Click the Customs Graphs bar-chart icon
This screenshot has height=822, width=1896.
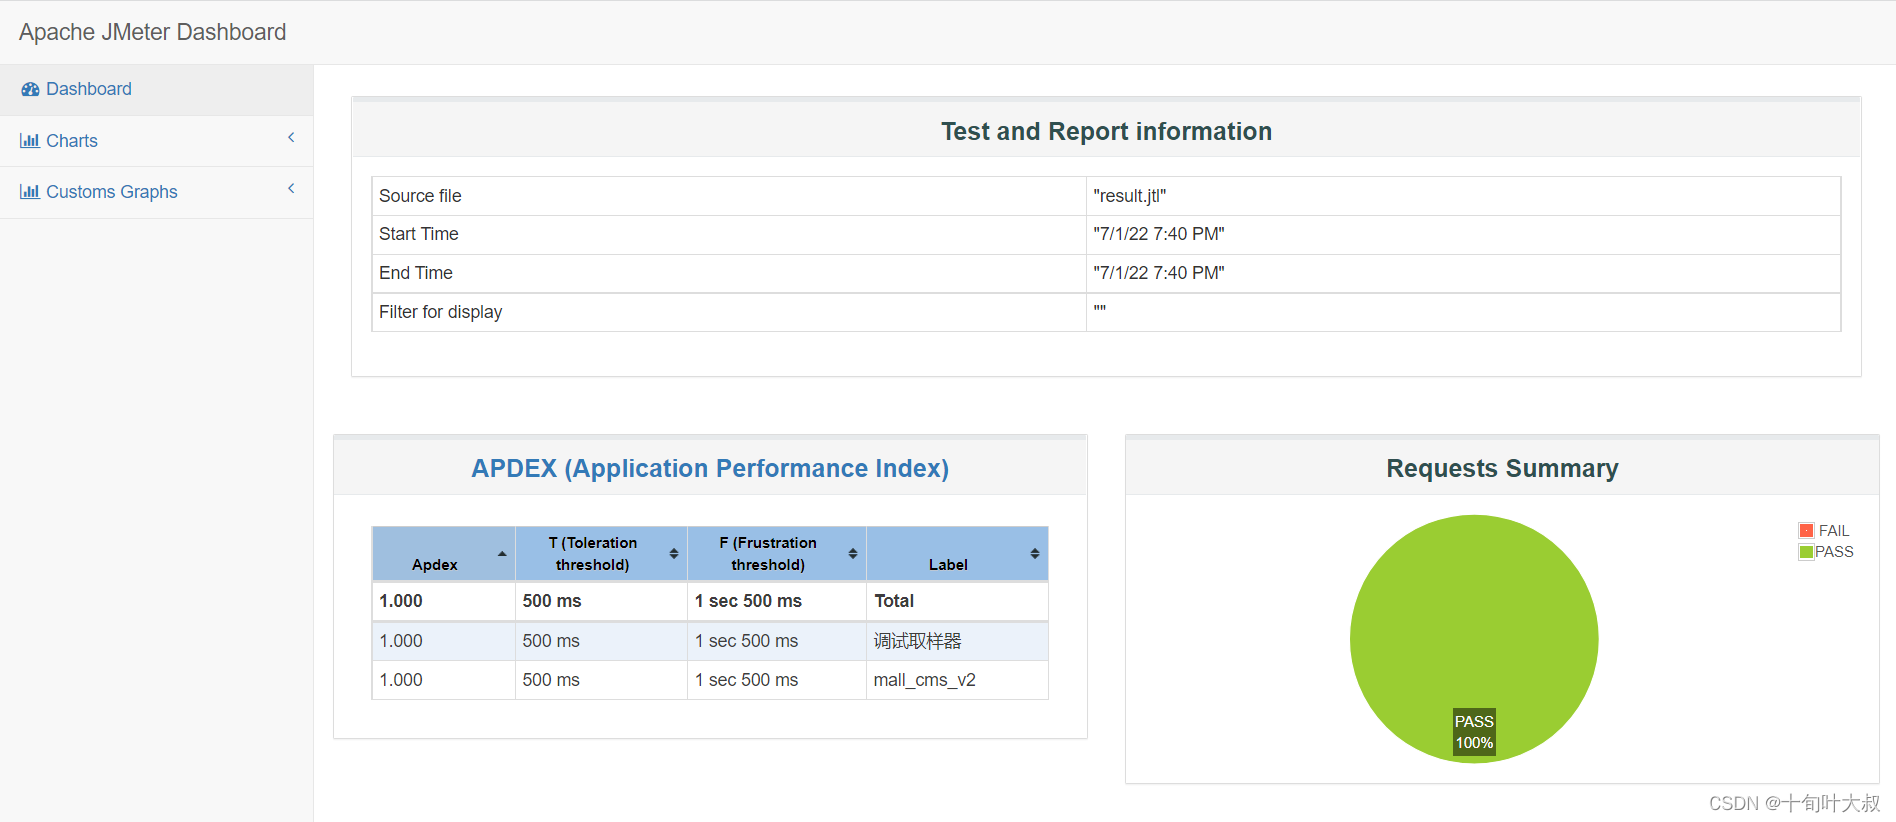pos(30,192)
